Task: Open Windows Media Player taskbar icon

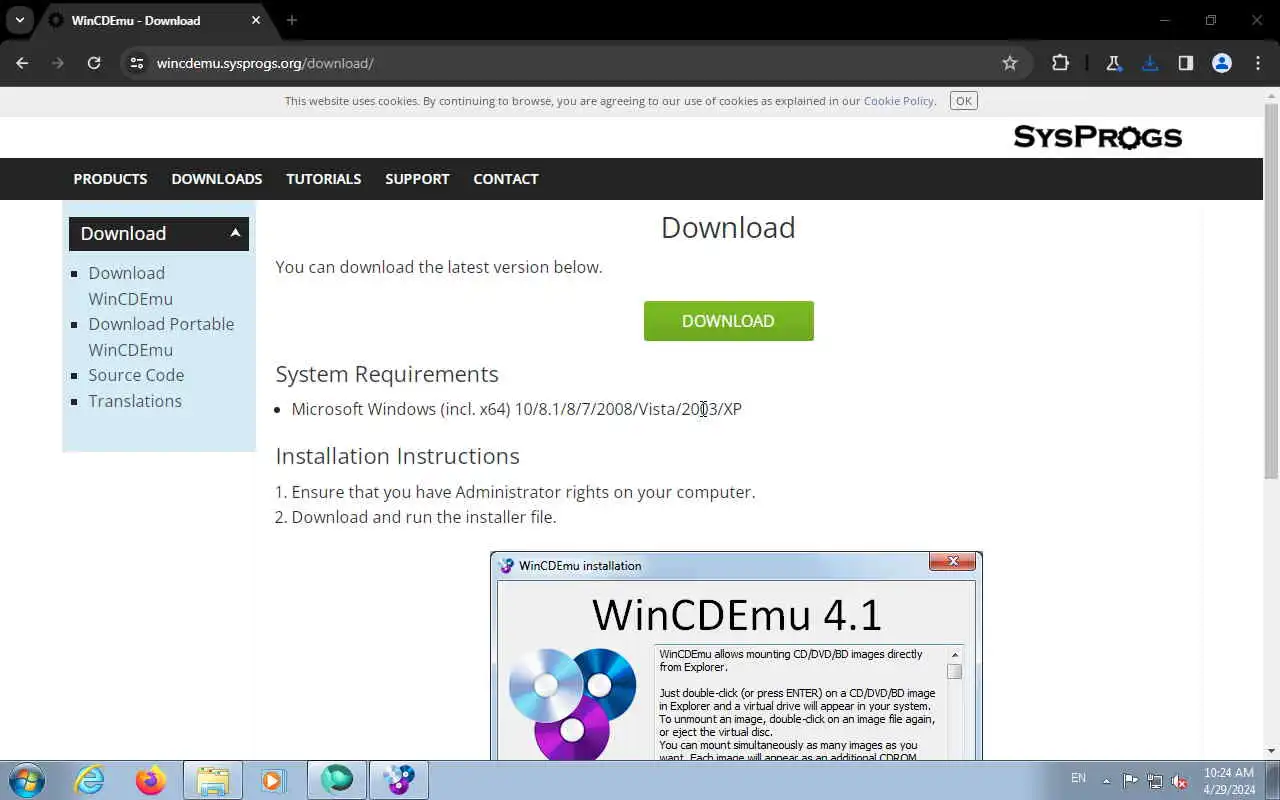Action: click(x=274, y=780)
